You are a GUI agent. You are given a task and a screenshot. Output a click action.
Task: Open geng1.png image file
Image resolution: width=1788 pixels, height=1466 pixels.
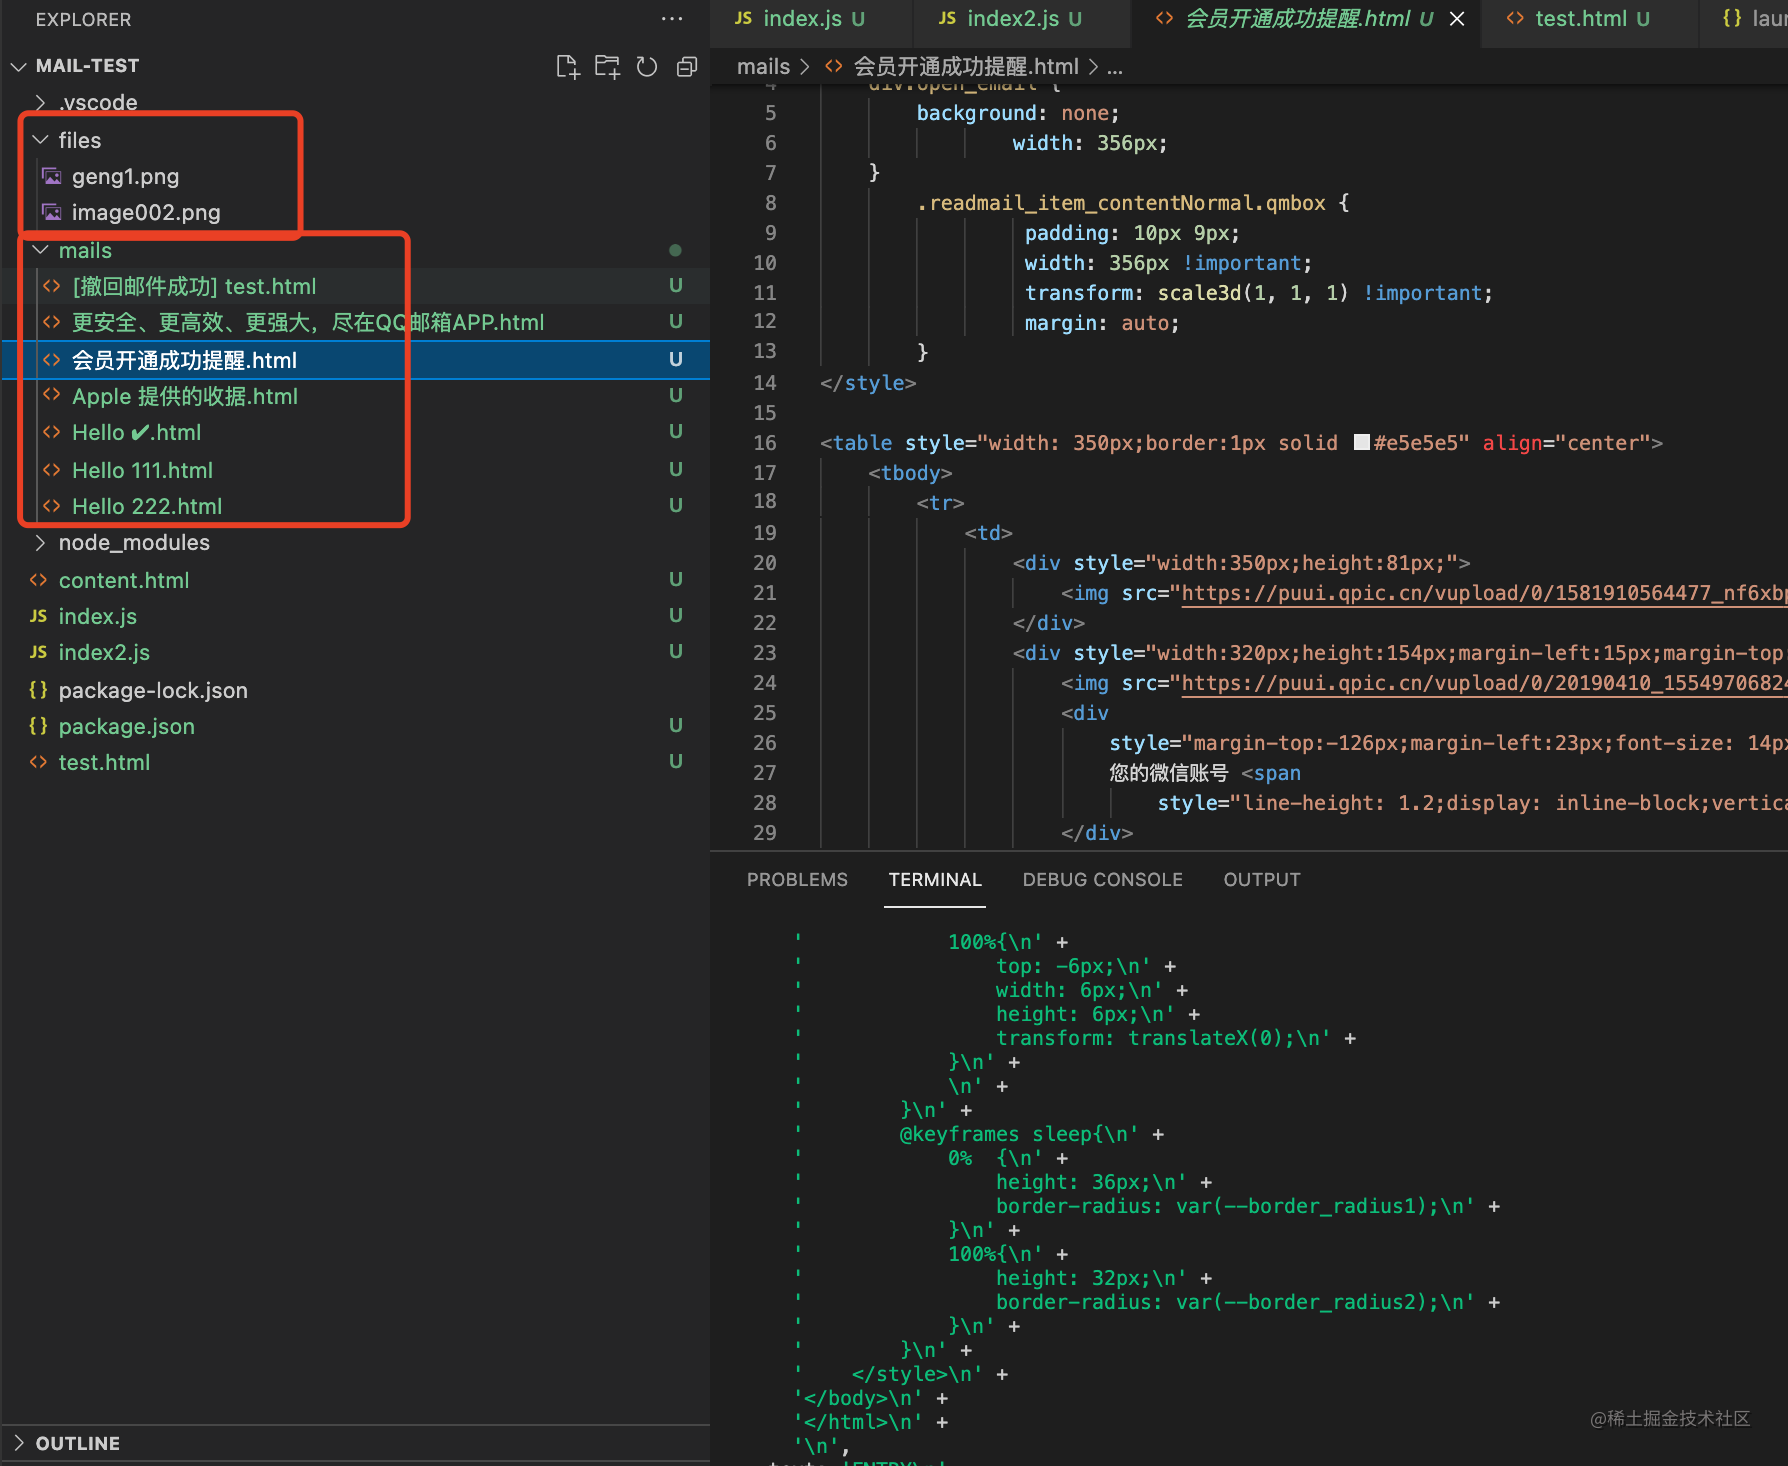pyautogui.click(x=125, y=177)
